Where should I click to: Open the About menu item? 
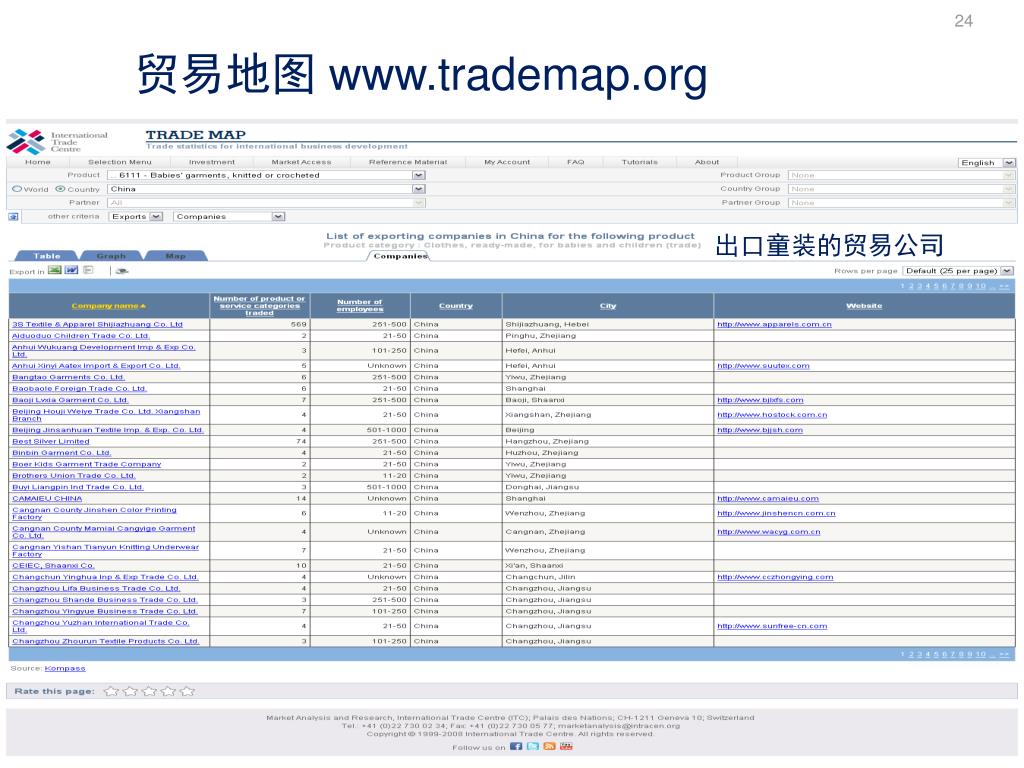point(707,162)
